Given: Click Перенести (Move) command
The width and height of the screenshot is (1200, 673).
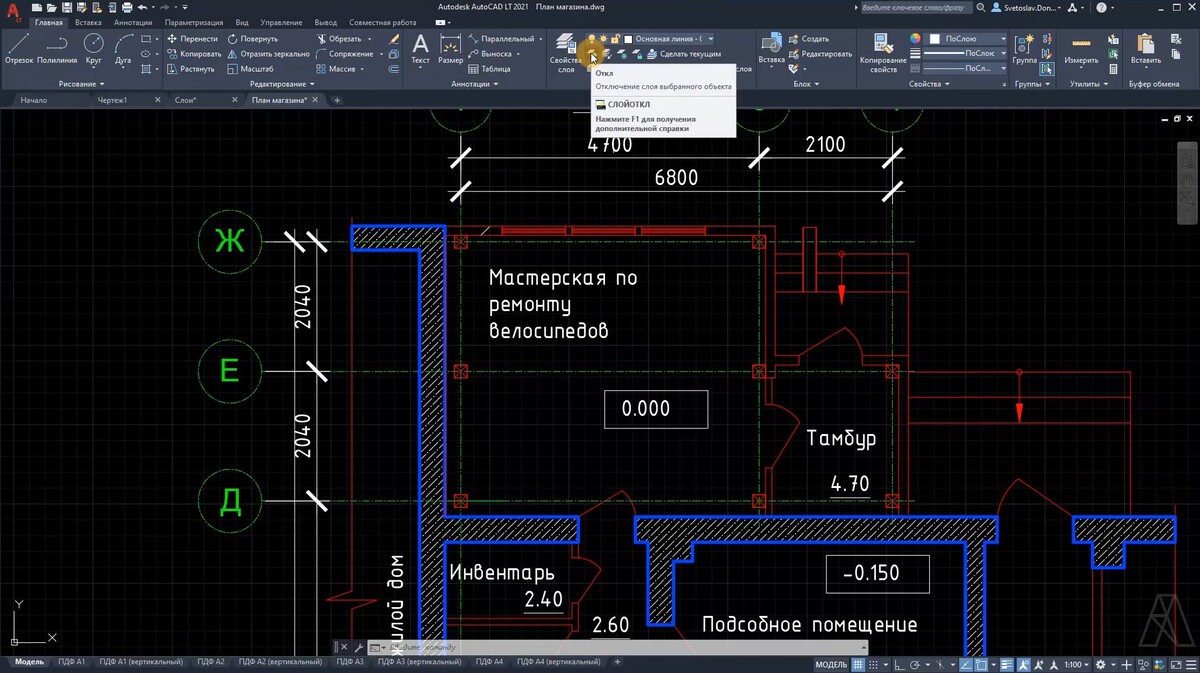Looking at the screenshot, I should tap(193, 39).
